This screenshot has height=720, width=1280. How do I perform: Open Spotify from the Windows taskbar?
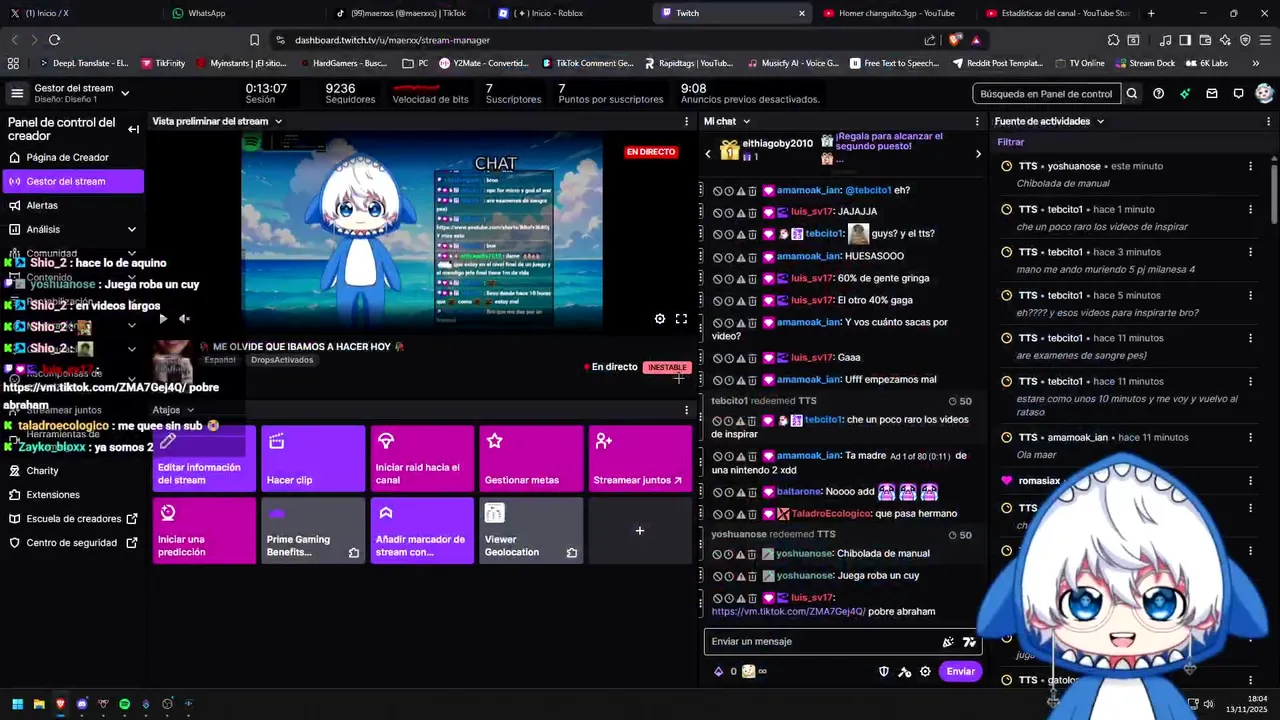(x=124, y=704)
